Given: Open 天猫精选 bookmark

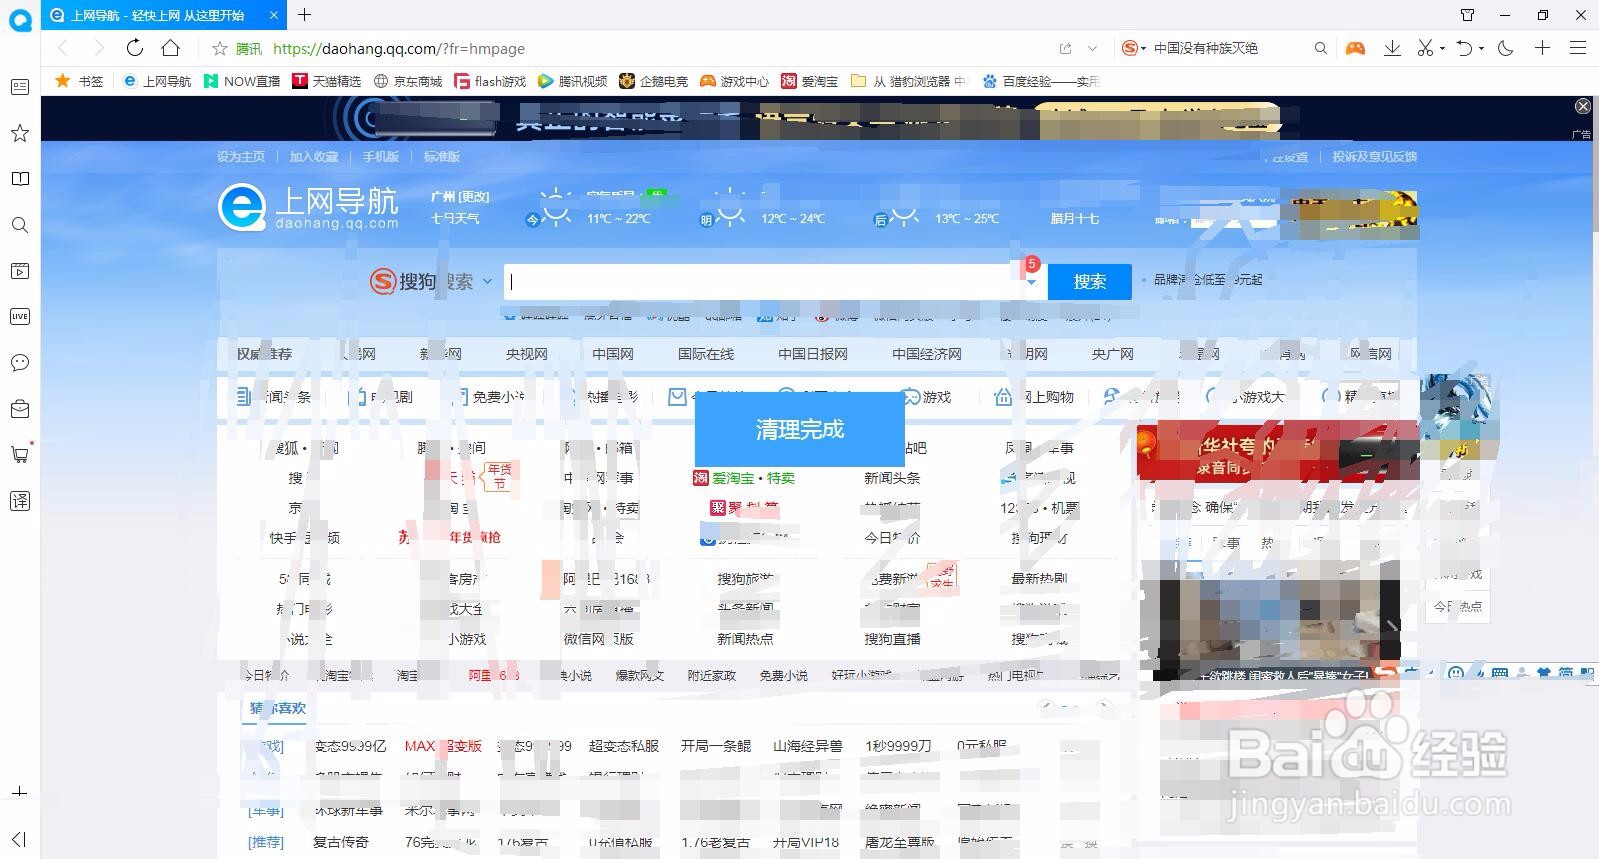Looking at the screenshot, I should point(327,81).
